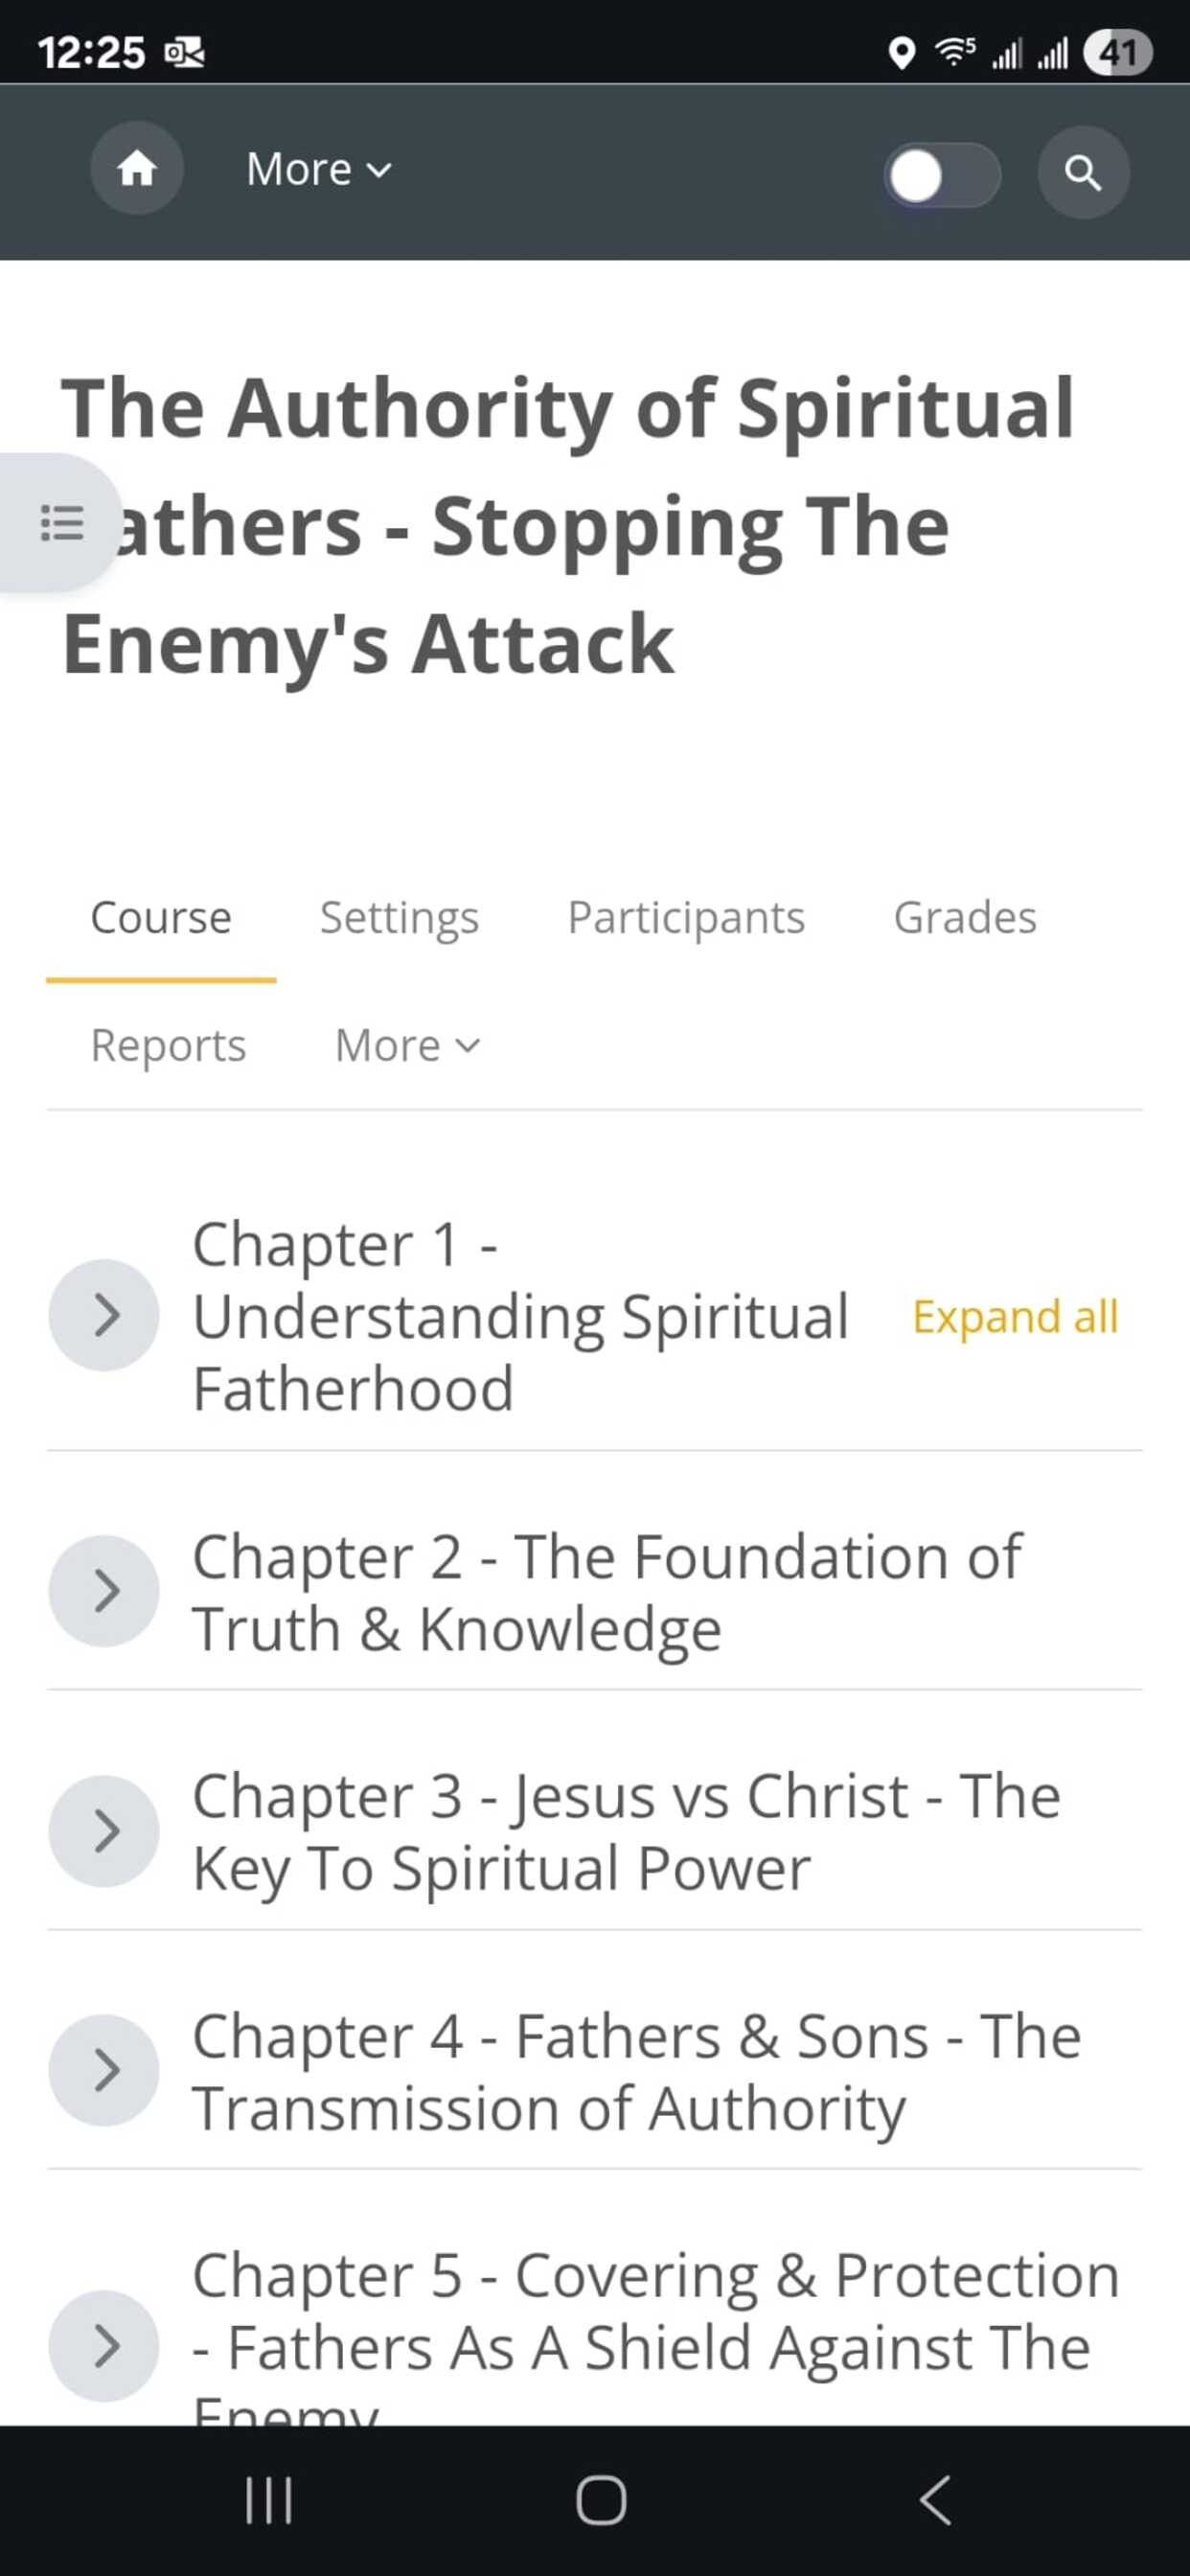
Task: Tap Android recent apps icon
Action: click(x=268, y=2500)
